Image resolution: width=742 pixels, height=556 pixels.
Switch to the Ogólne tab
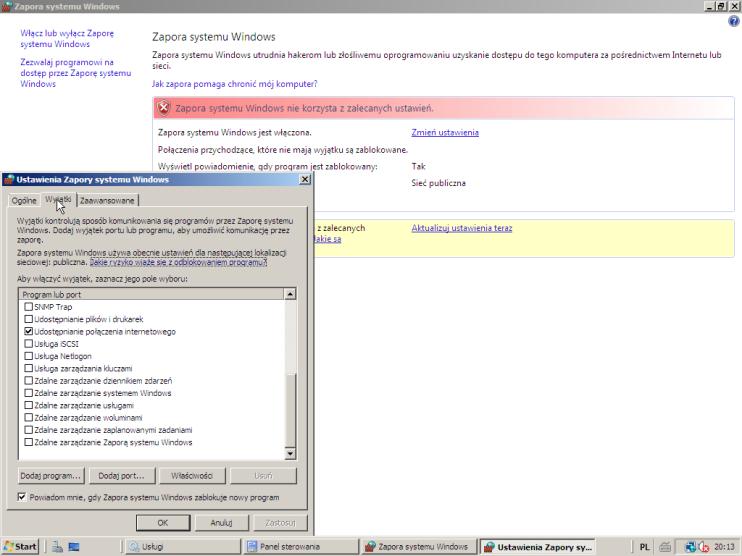(x=24, y=201)
